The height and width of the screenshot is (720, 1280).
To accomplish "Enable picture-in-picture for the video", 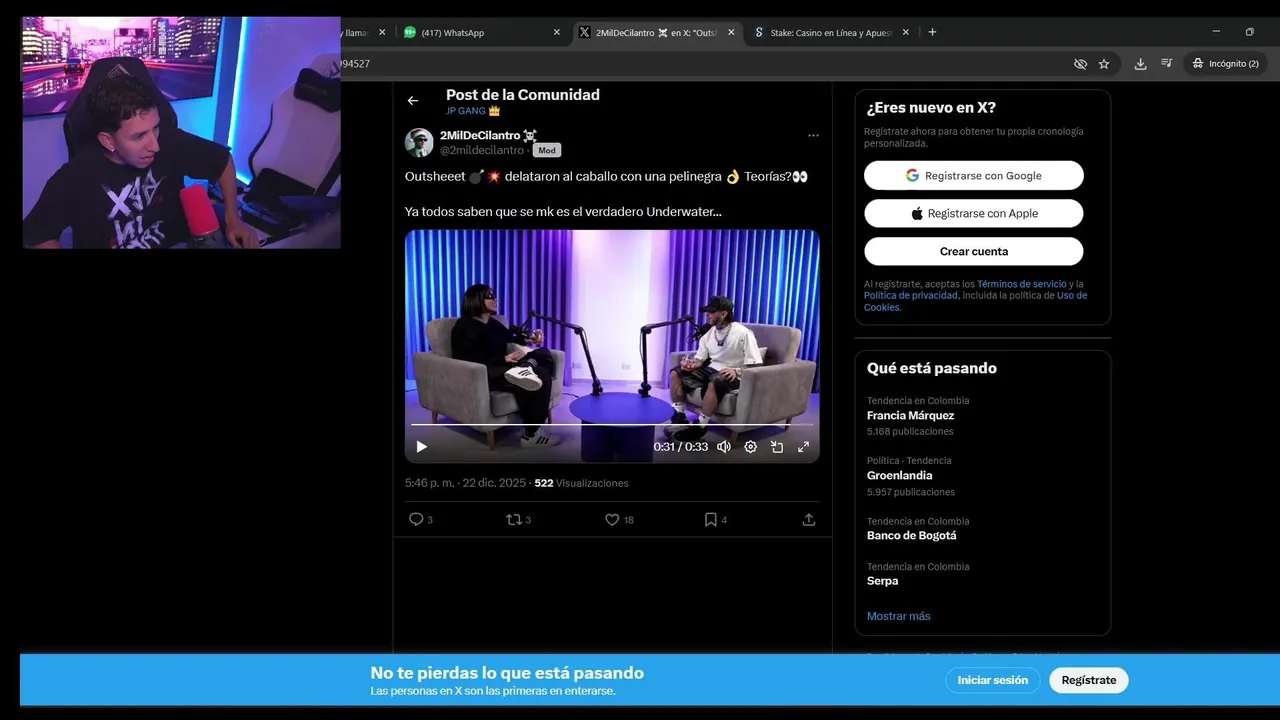I will 777,447.
